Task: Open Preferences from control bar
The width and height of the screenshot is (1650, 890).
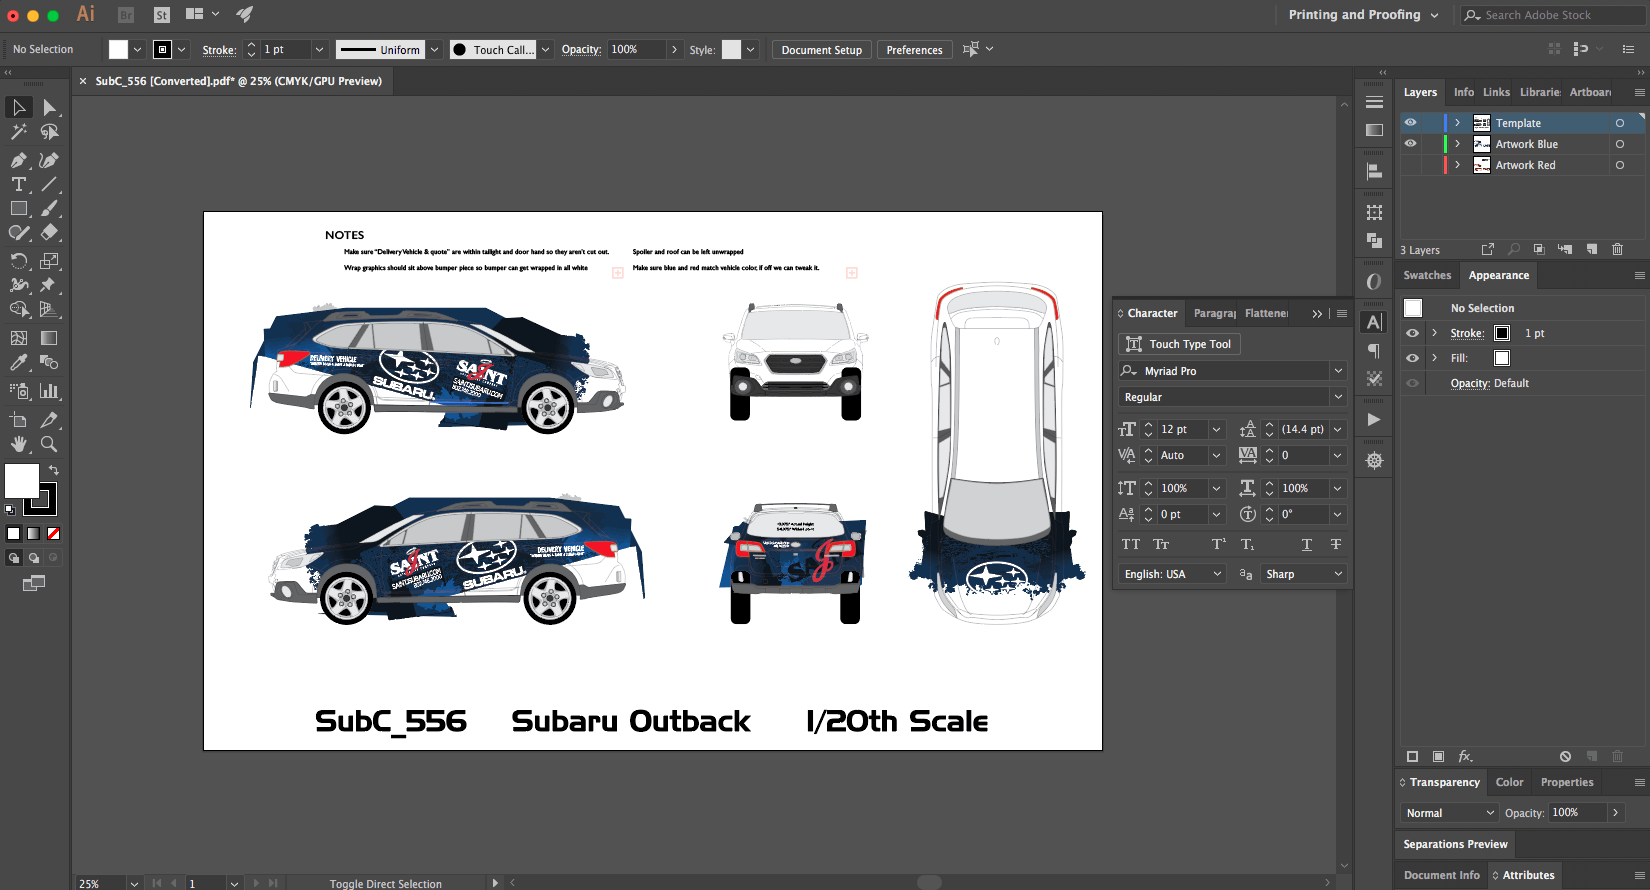Action: 914,50
